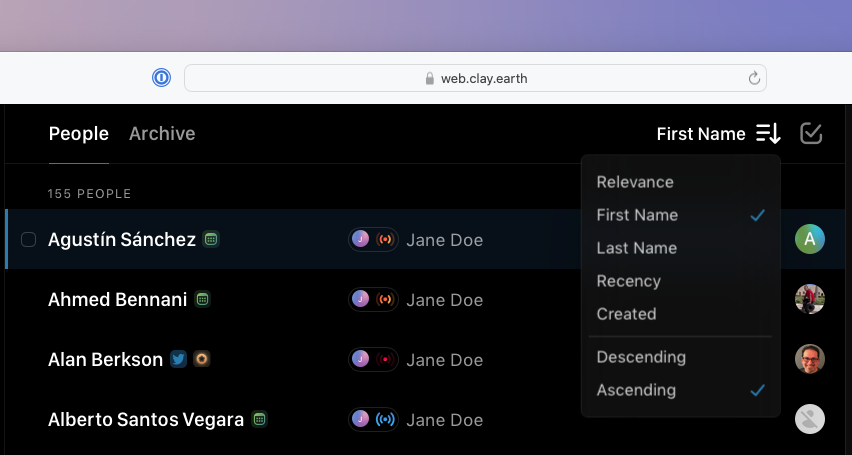Image resolution: width=852 pixels, height=455 pixels.
Task: Open the Alberto Santos Vegara contact
Action: pyautogui.click(x=146, y=419)
